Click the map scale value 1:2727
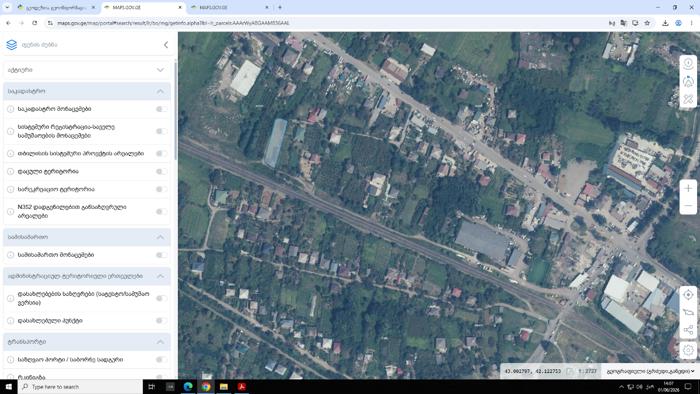Image resolution: width=700 pixels, height=394 pixels. tap(589, 371)
